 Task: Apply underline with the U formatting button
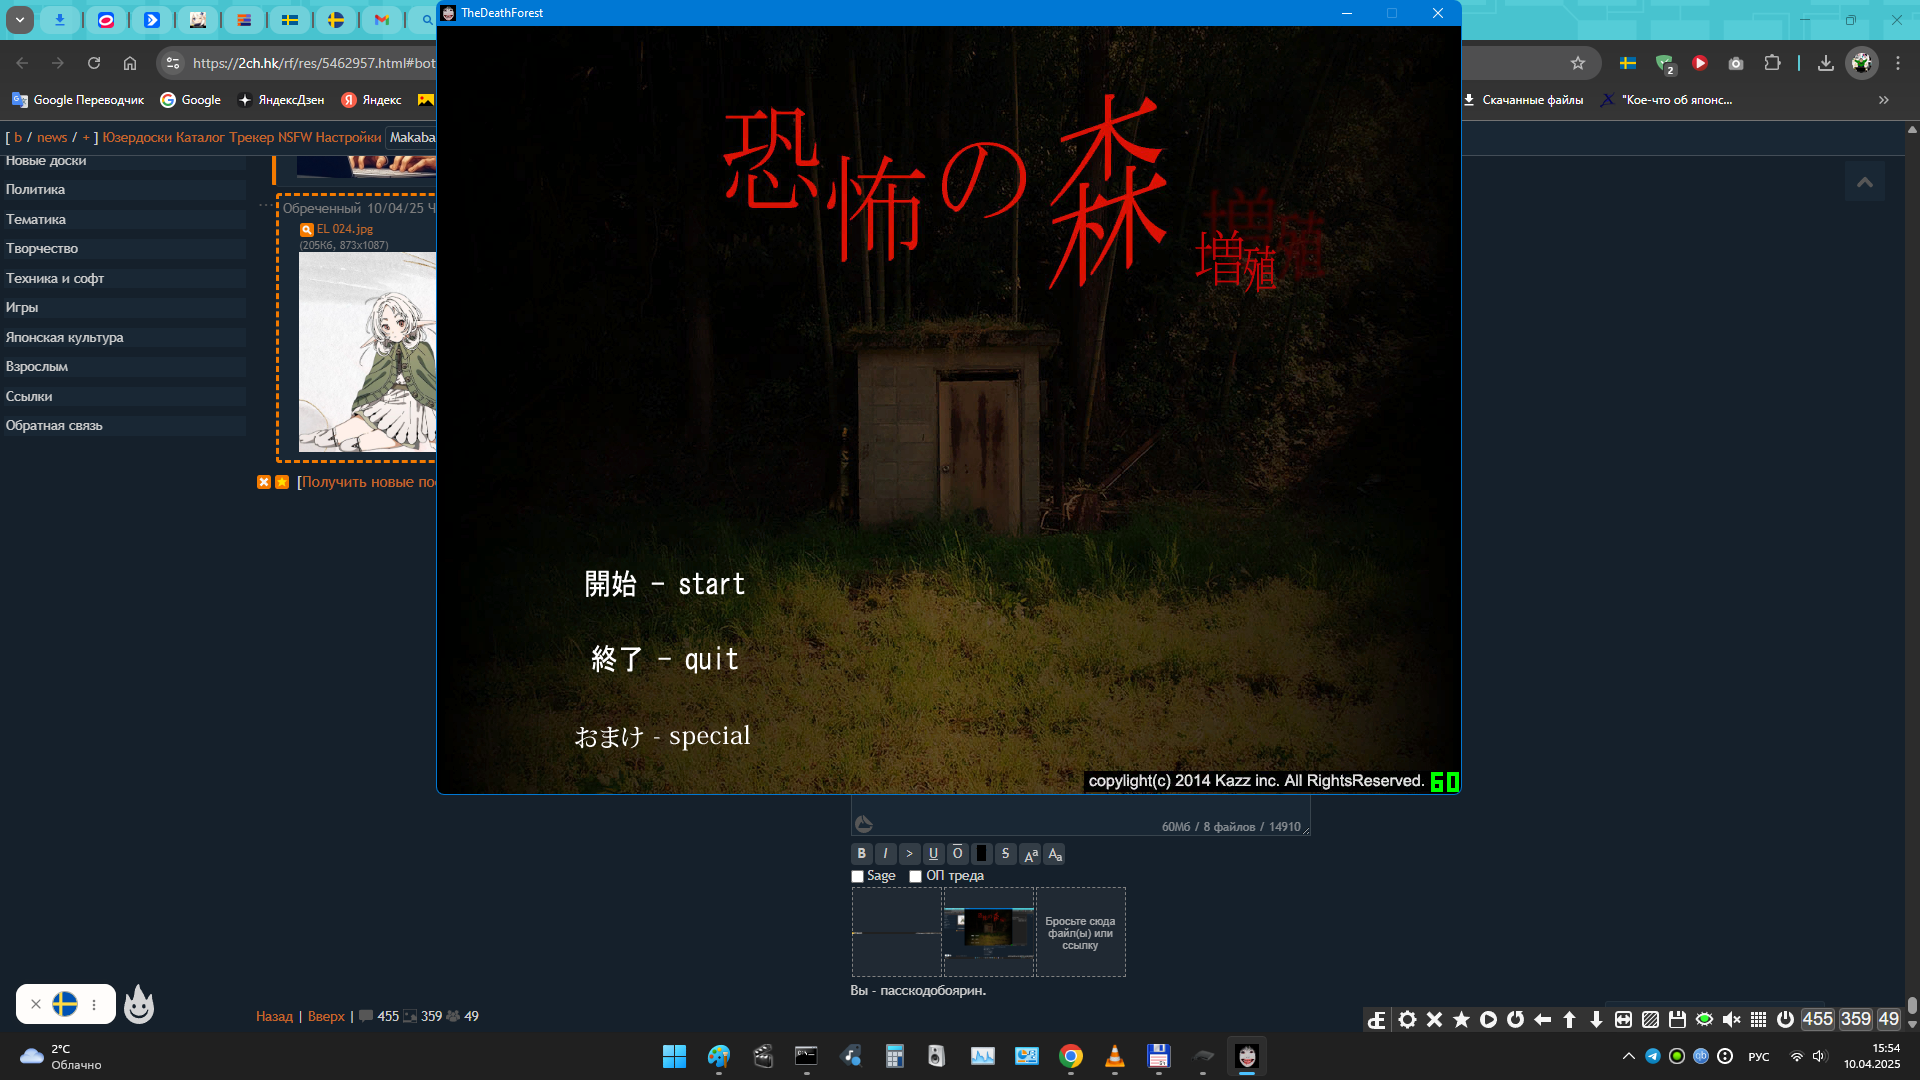(933, 853)
